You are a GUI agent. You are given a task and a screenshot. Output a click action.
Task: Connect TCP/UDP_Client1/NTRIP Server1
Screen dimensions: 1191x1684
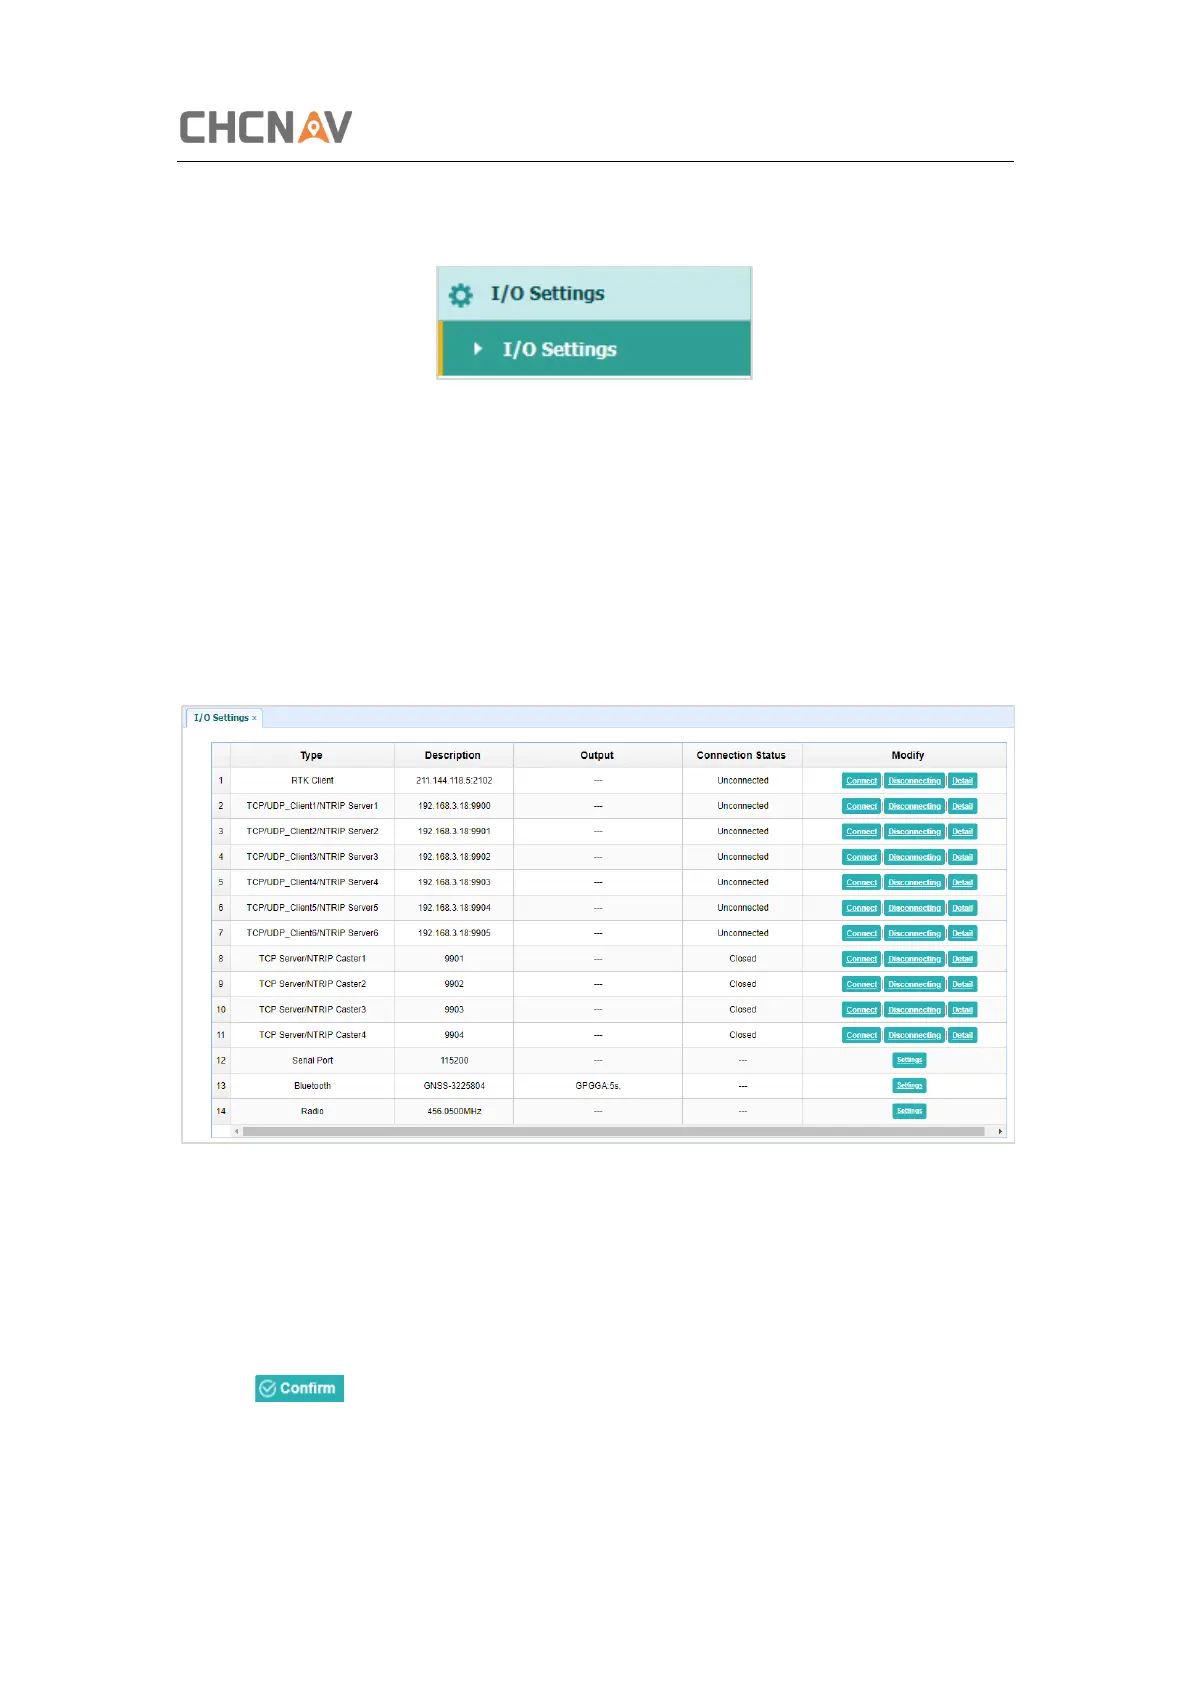click(861, 806)
